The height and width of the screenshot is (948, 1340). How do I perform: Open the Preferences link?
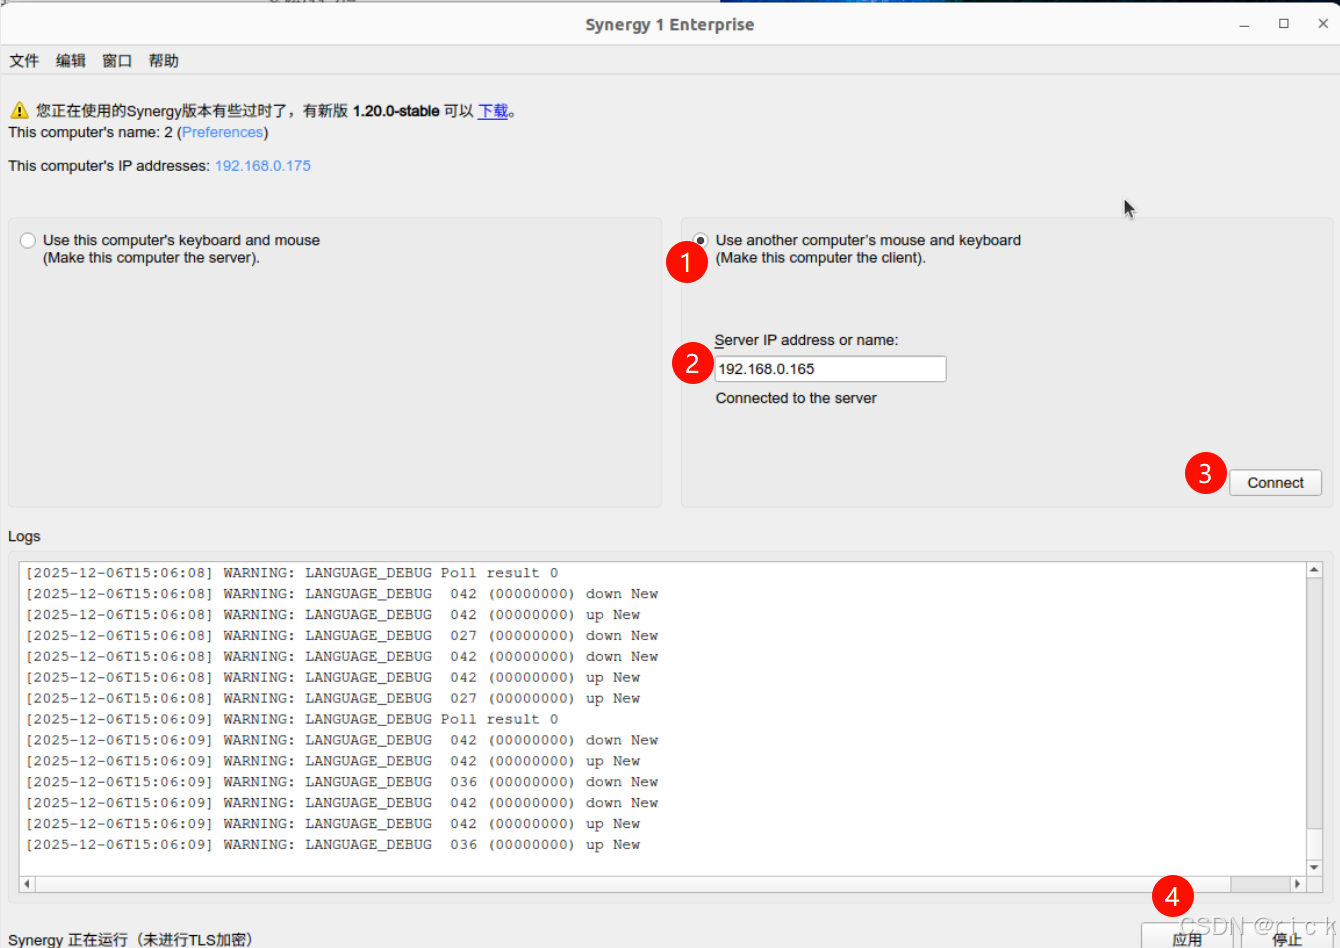click(x=222, y=132)
